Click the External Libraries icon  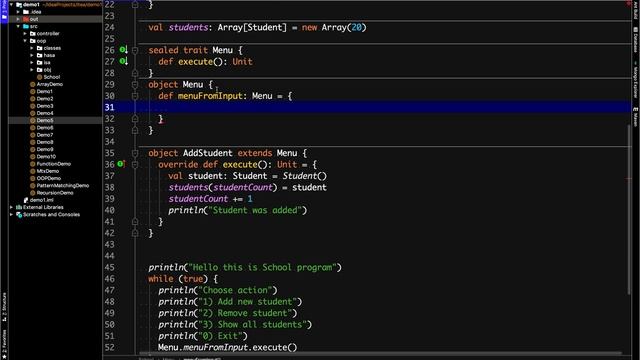tap(19, 207)
